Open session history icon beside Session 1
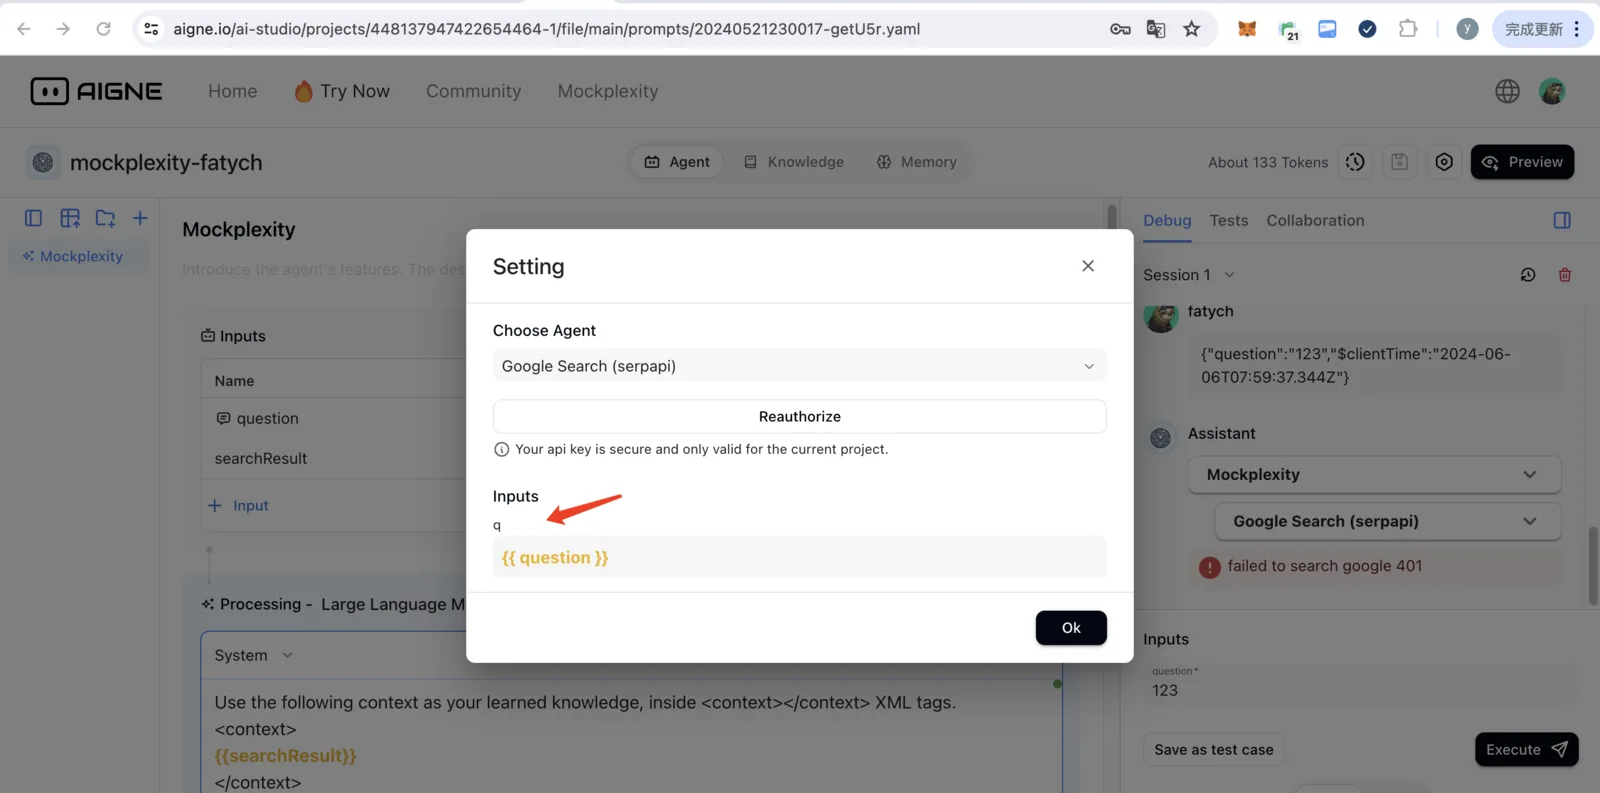The width and height of the screenshot is (1600, 793). pos(1528,275)
